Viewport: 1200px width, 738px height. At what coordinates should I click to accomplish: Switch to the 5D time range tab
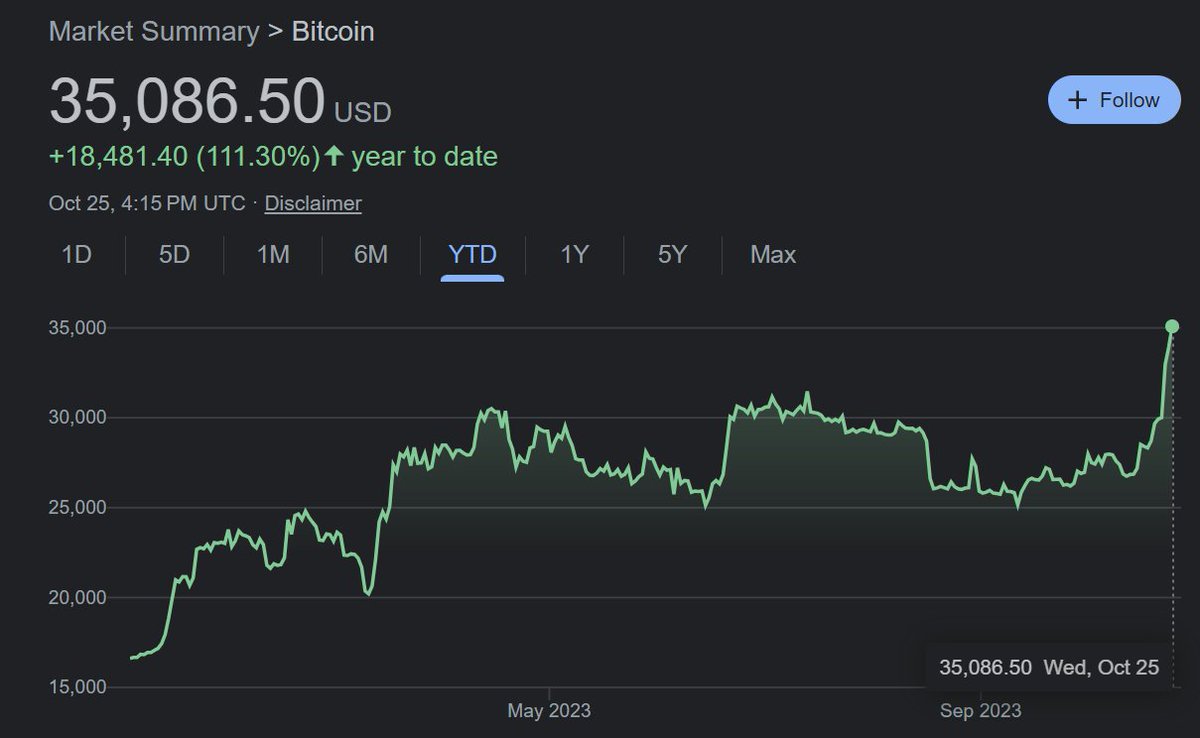click(x=174, y=255)
